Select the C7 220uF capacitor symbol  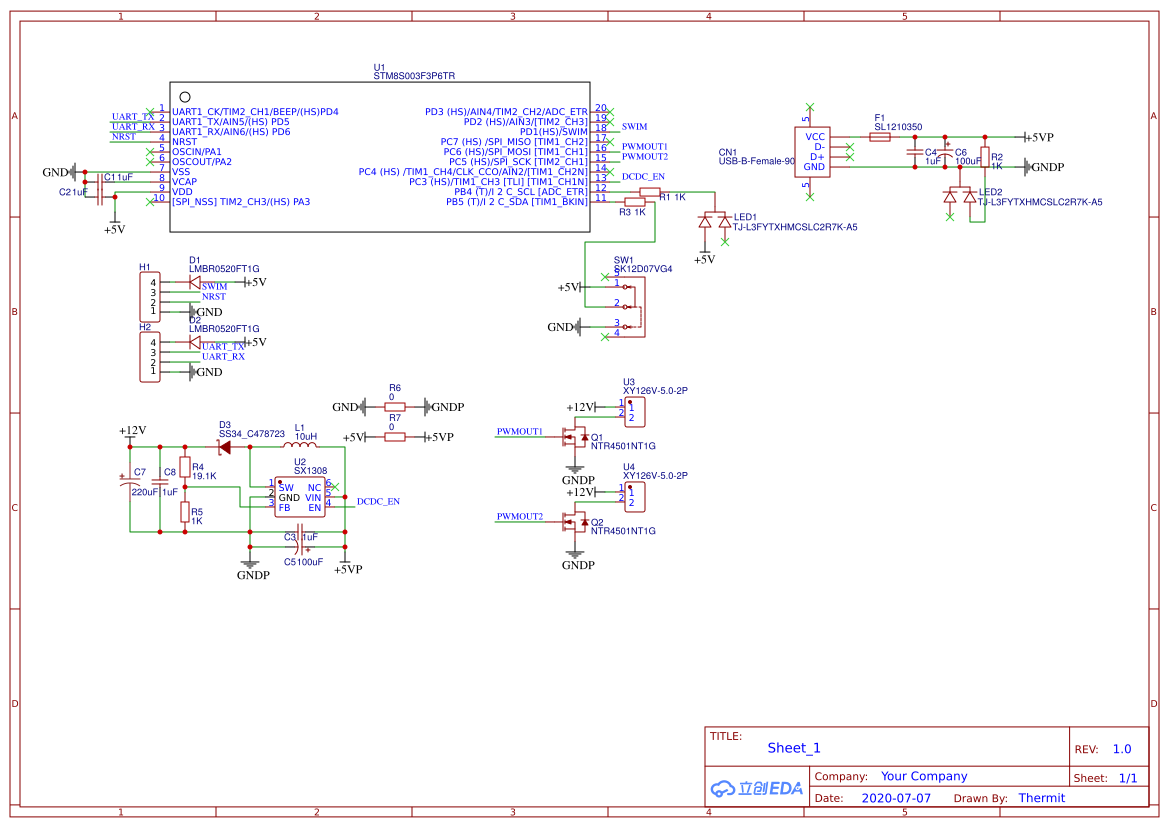pos(130,480)
